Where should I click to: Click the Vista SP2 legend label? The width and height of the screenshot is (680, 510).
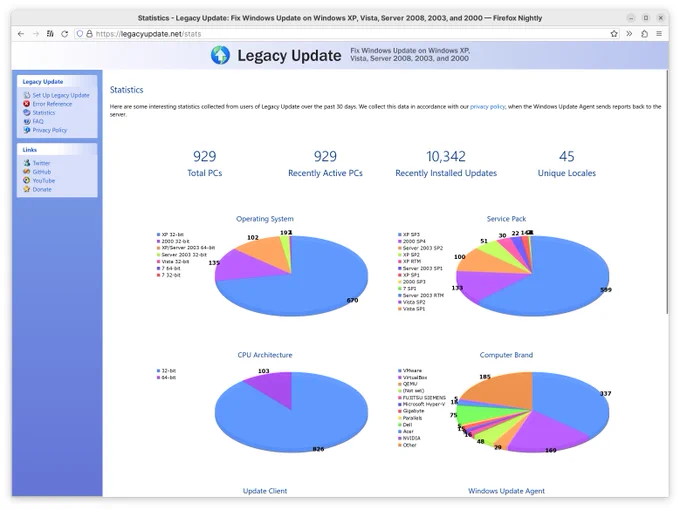click(x=414, y=302)
